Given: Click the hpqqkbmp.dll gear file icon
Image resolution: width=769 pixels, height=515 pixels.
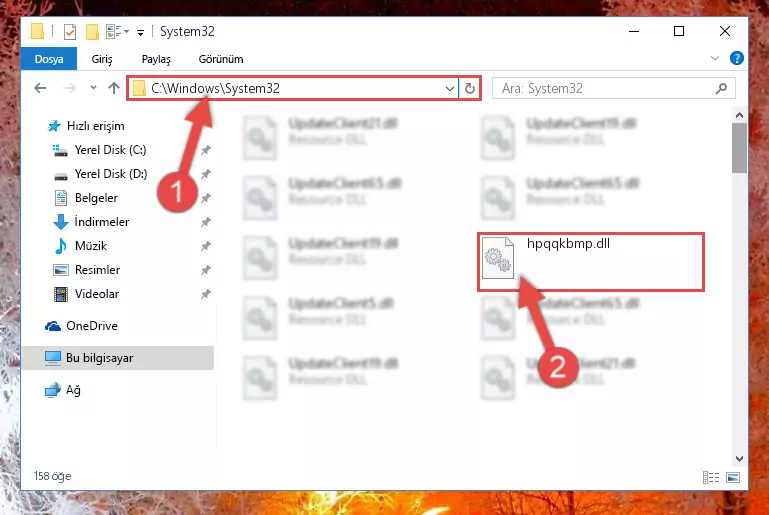Looking at the screenshot, I should (x=497, y=258).
